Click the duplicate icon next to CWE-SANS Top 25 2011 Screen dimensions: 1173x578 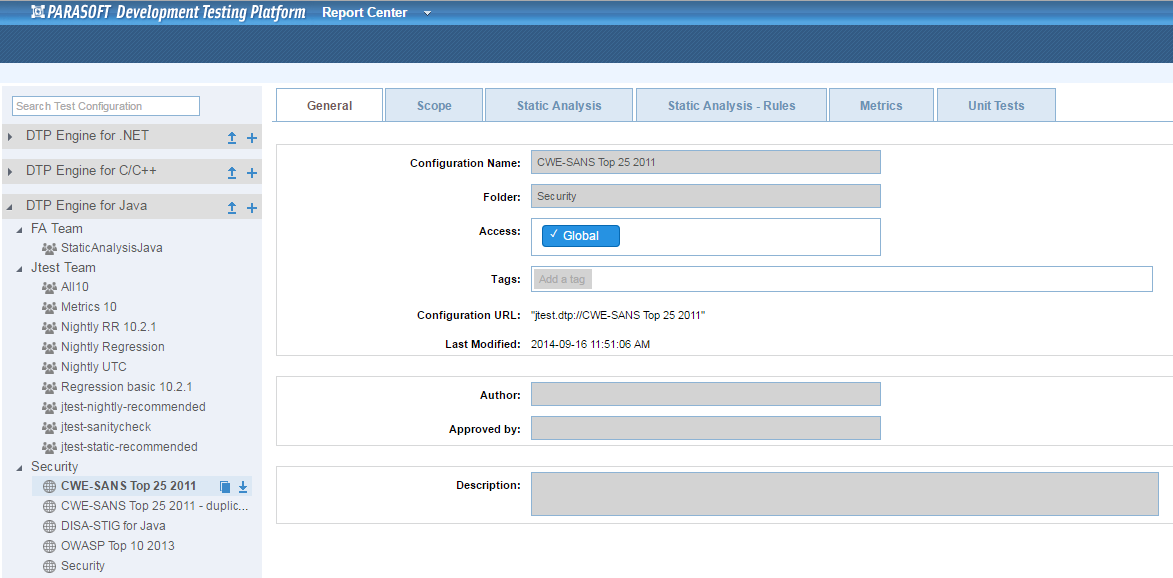[225, 488]
